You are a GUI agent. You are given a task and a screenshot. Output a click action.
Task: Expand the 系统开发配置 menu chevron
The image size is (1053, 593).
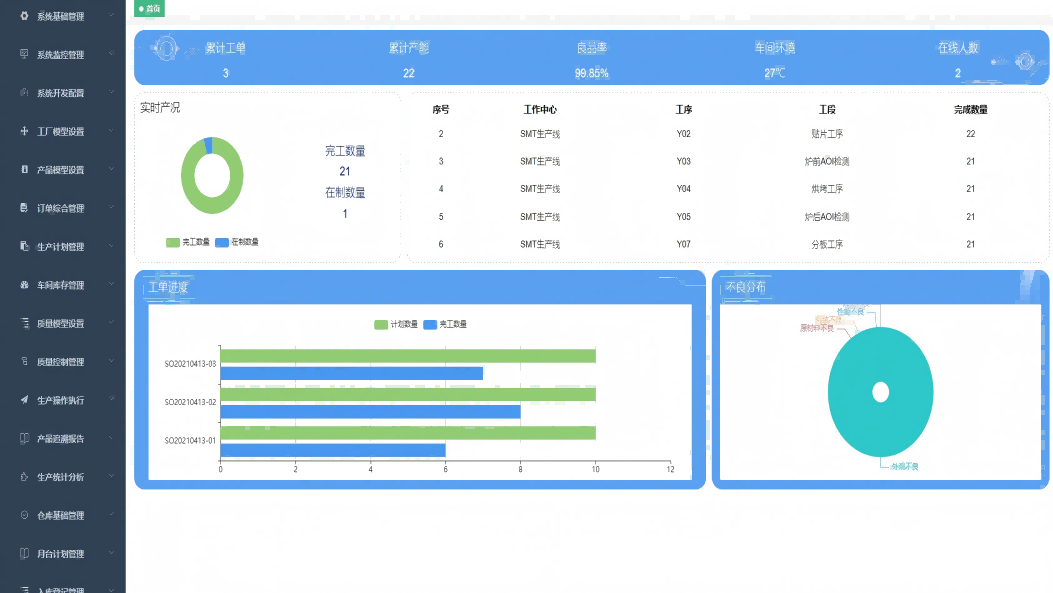(x=111, y=92)
